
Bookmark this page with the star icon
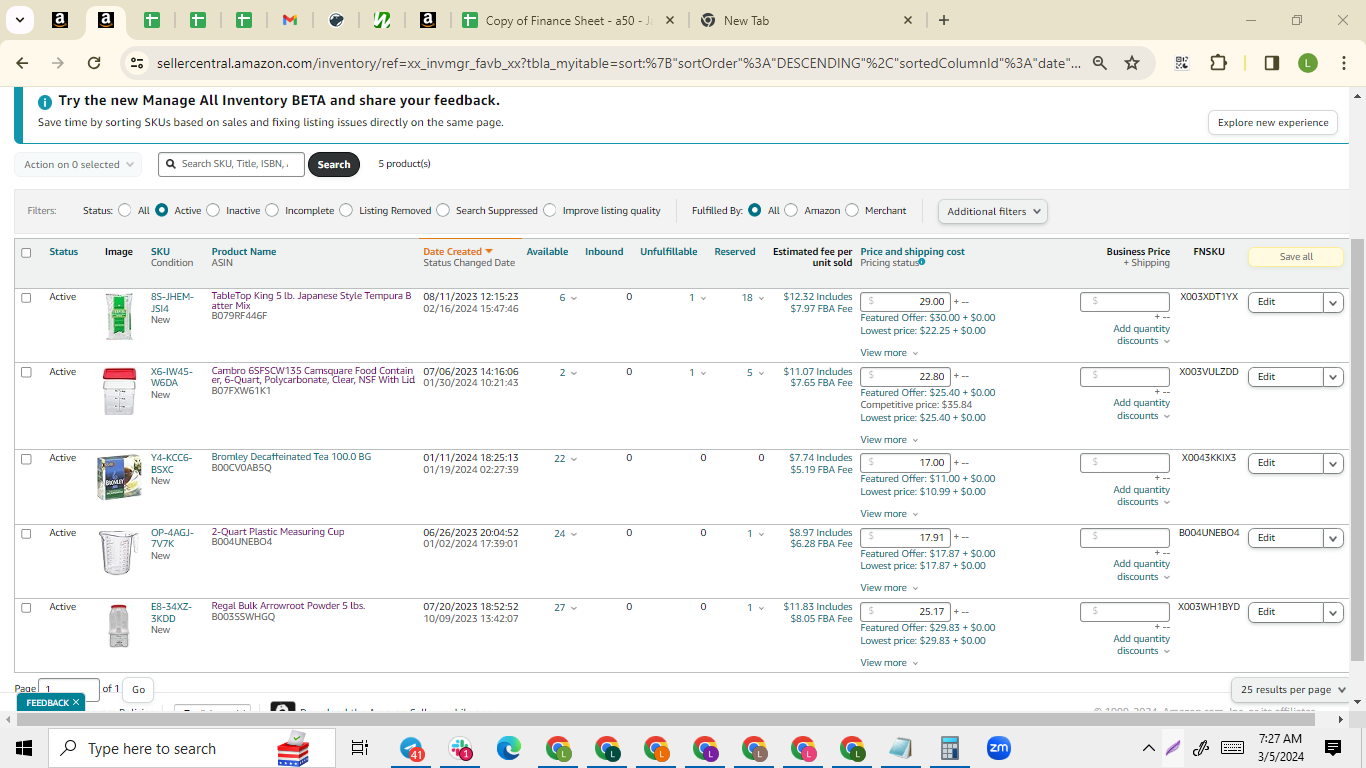coord(1132,63)
